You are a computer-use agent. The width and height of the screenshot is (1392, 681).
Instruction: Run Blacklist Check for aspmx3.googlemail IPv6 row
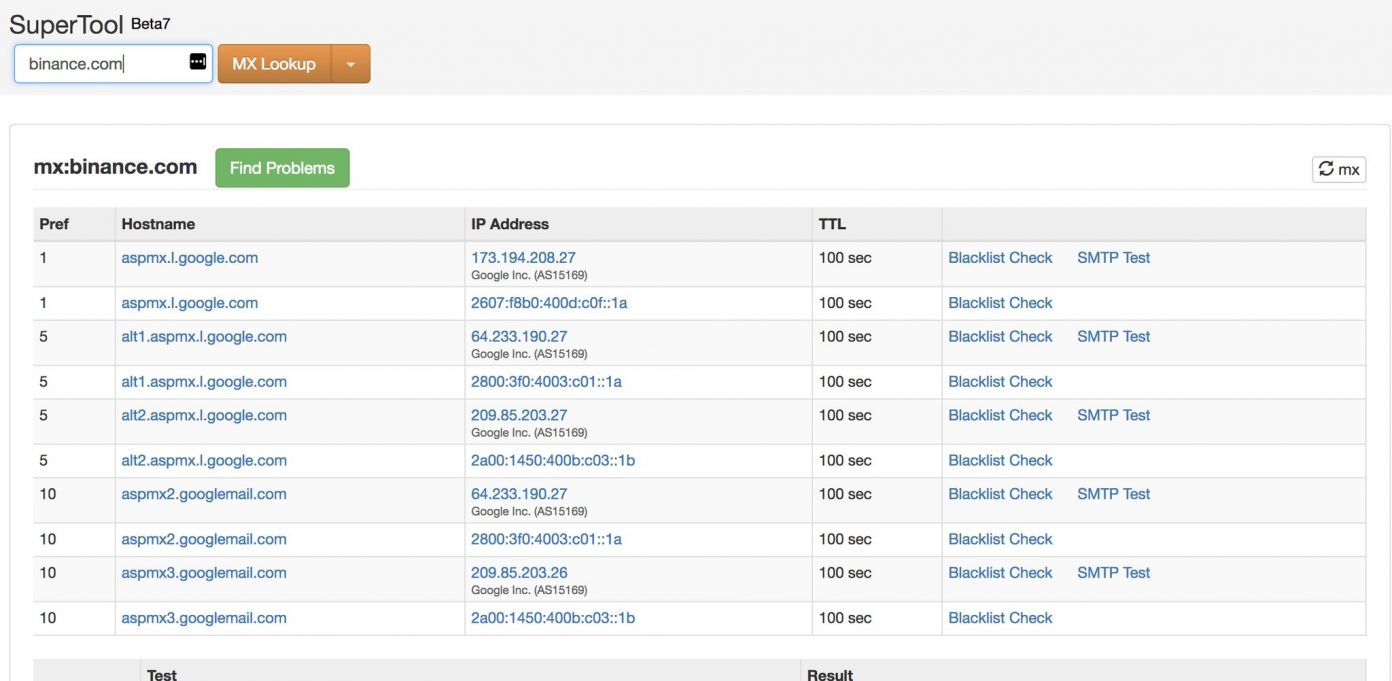[x=1000, y=618]
